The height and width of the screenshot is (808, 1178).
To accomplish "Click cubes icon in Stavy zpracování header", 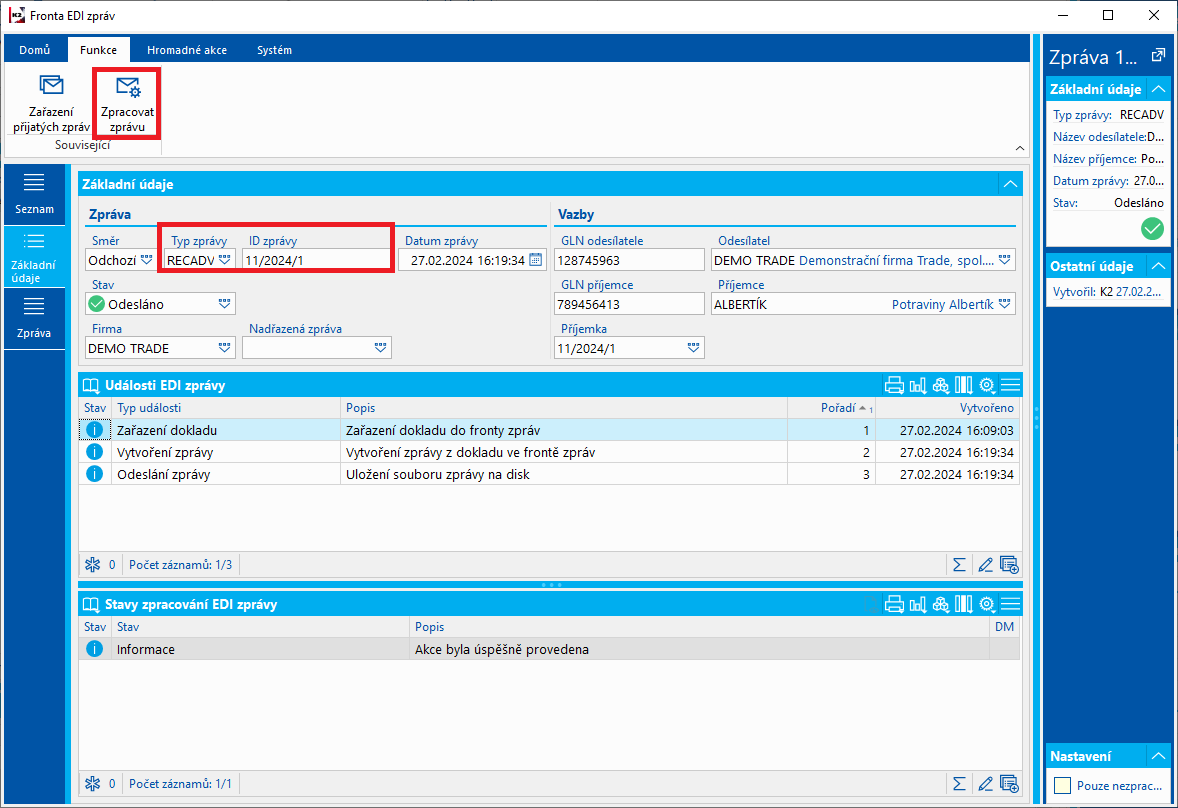I will (x=941, y=604).
